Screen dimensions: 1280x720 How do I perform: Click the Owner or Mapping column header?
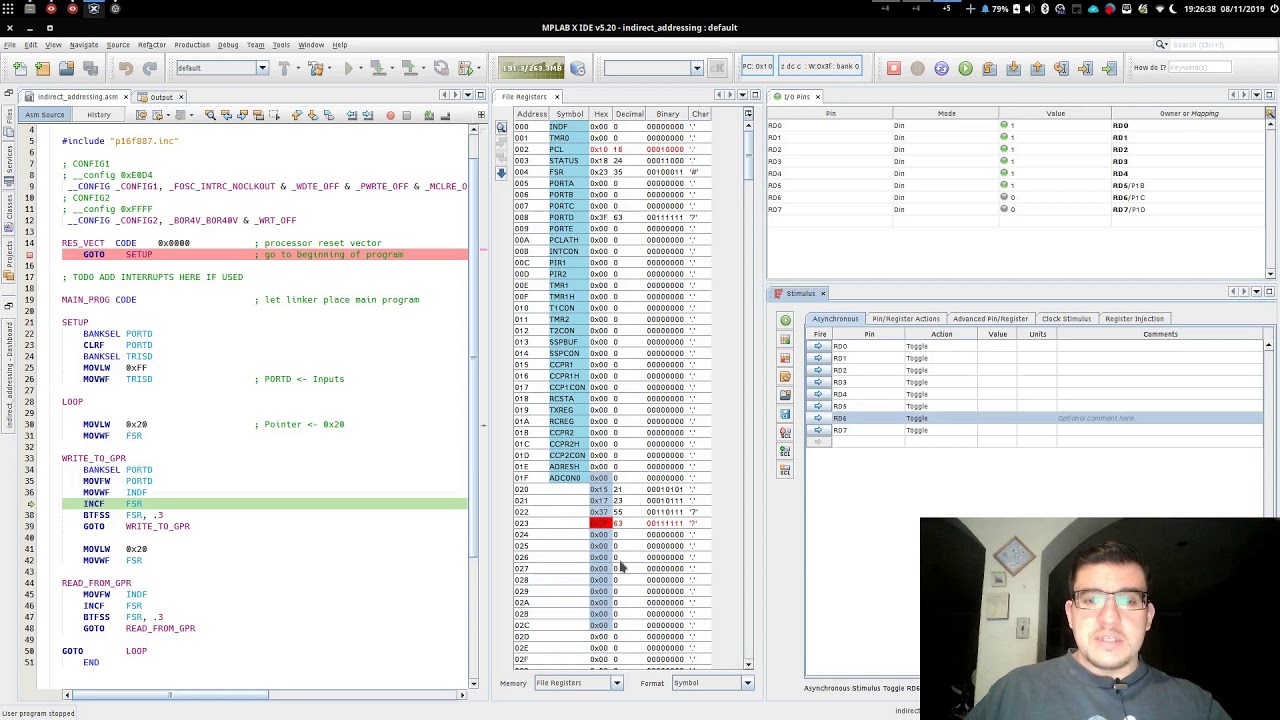point(1189,114)
